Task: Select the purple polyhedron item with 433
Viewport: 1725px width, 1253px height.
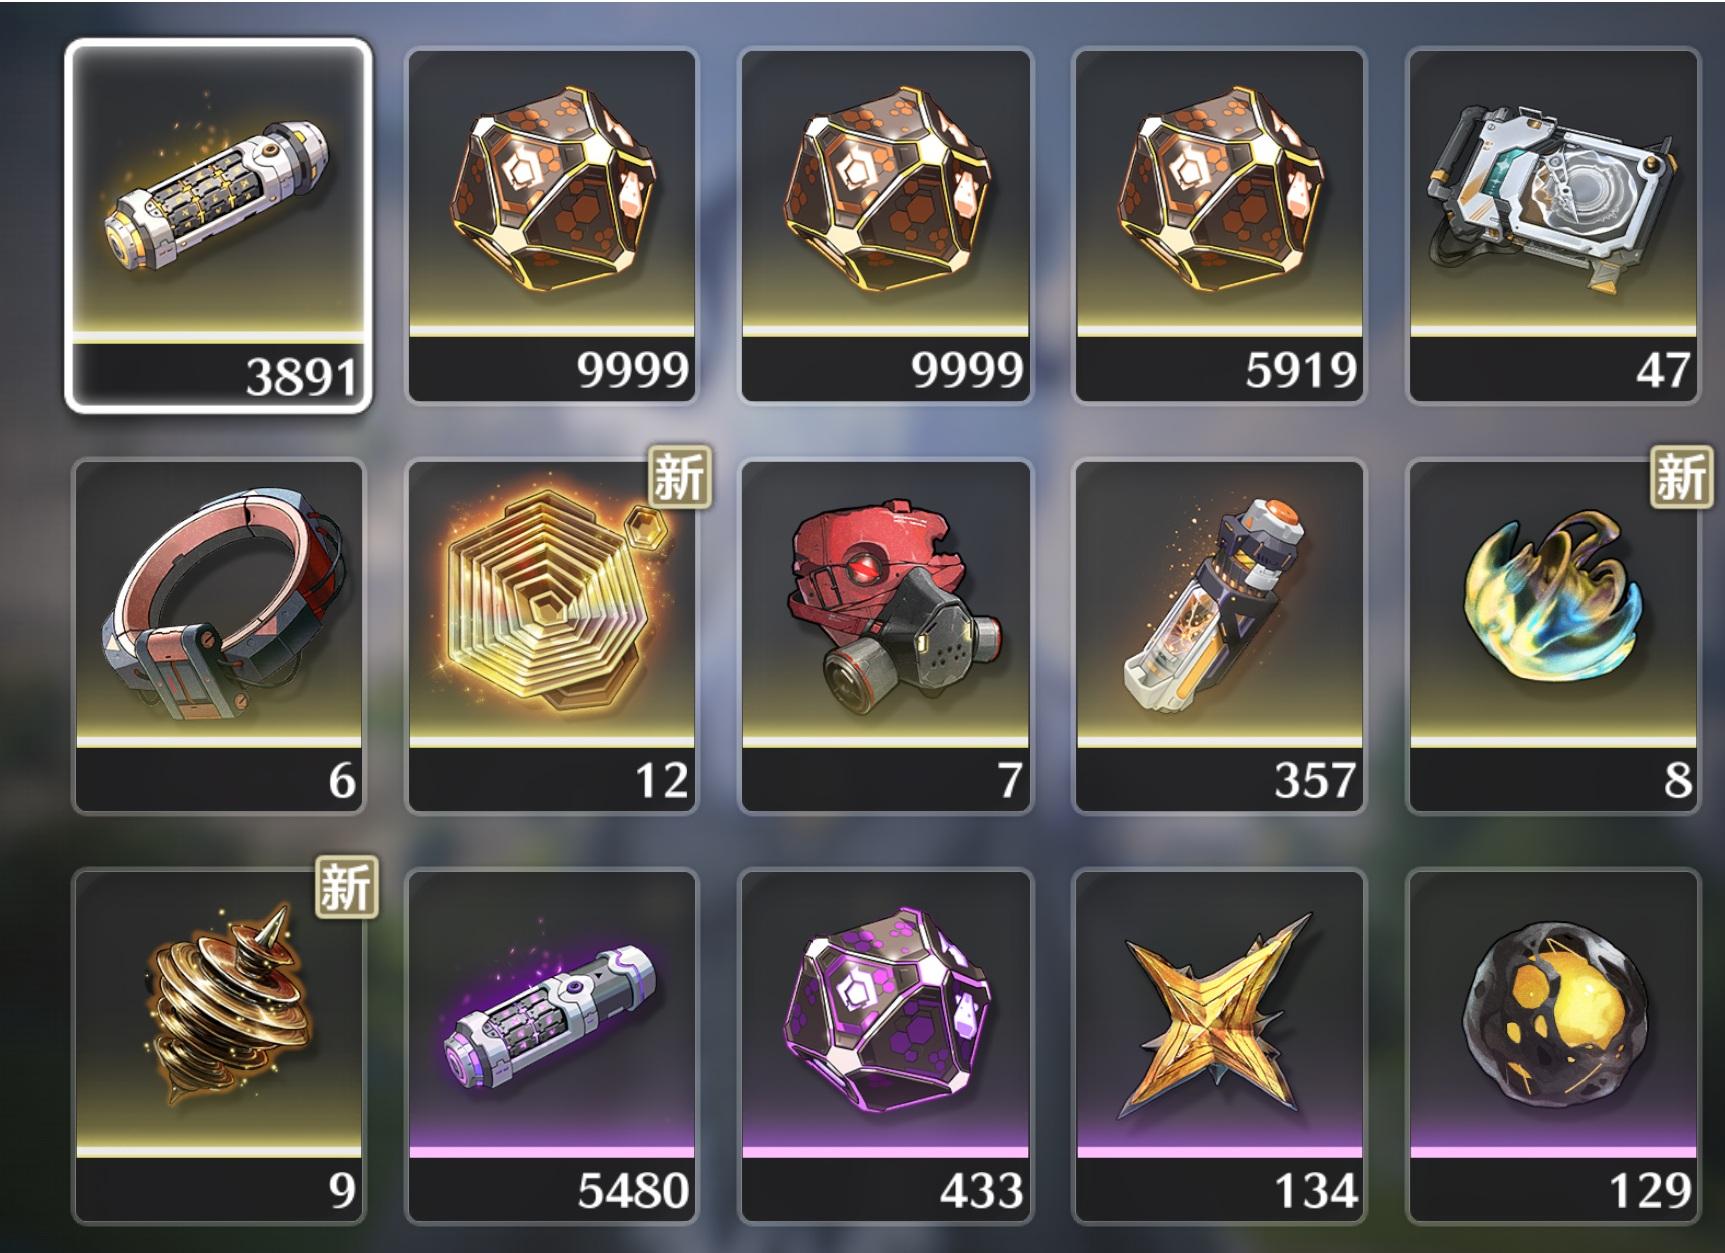Action: pos(885,1046)
